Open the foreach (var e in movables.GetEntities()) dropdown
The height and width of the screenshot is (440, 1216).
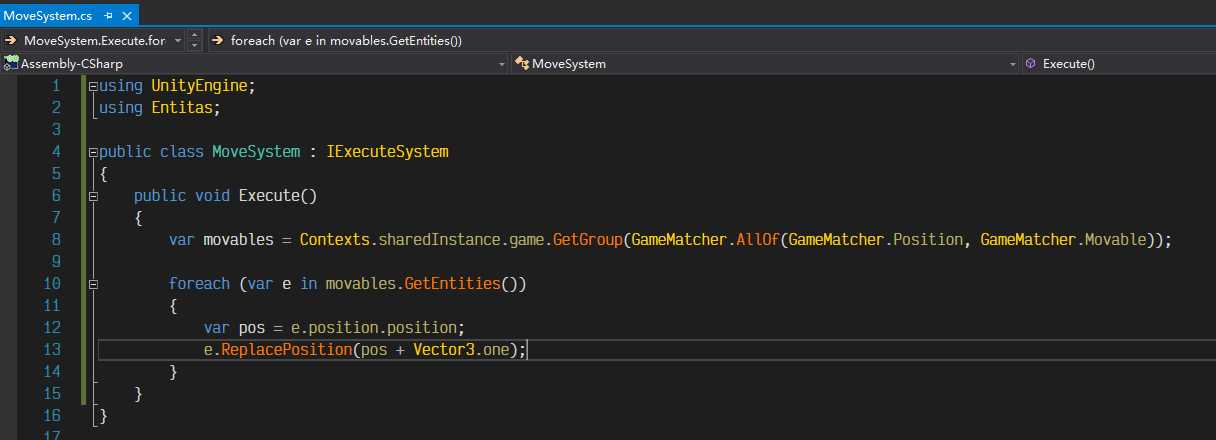click(x=711, y=40)
